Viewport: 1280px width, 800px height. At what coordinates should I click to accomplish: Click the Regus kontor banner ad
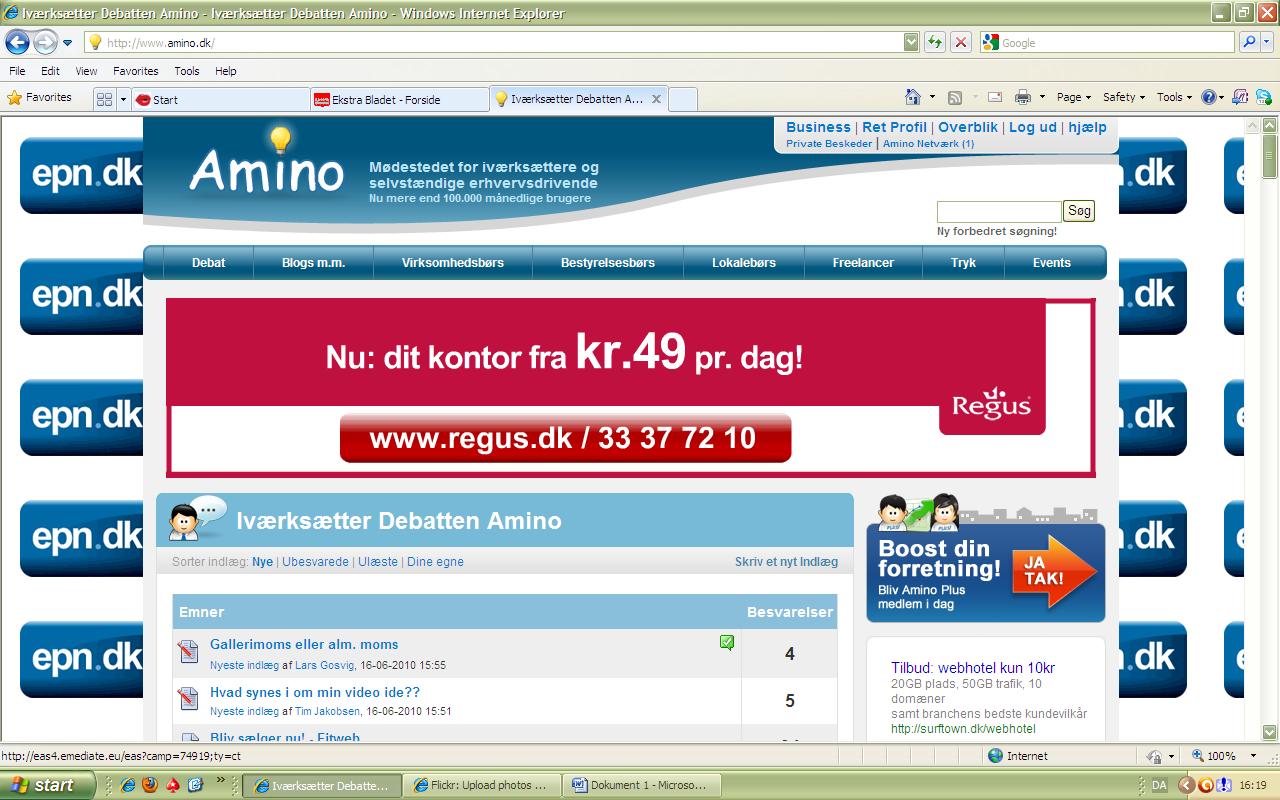[x=631, y=386]
